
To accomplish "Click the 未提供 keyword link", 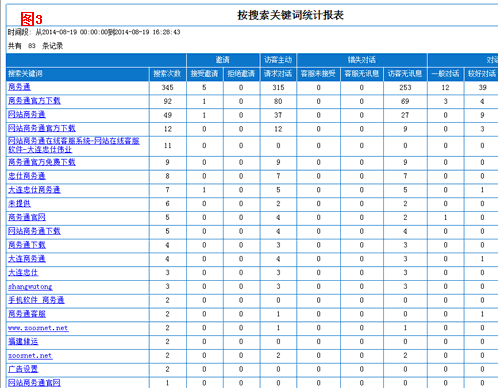I will [x=19, y=204].
